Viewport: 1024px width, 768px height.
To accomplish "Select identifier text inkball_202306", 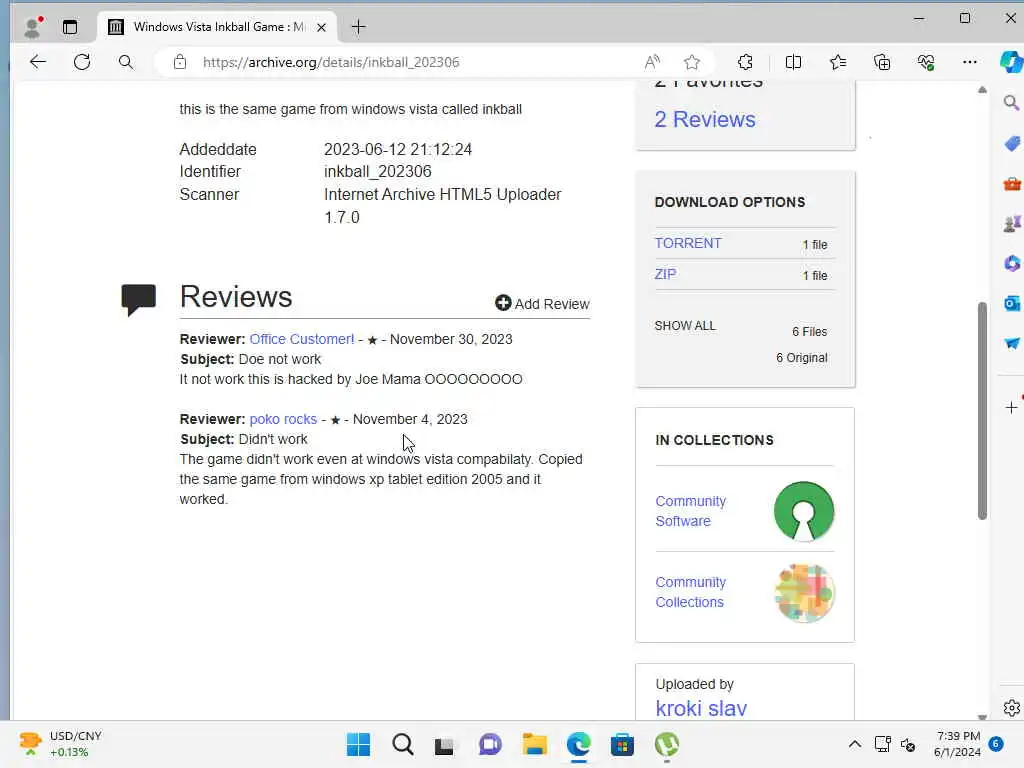I will click(377, 172).
